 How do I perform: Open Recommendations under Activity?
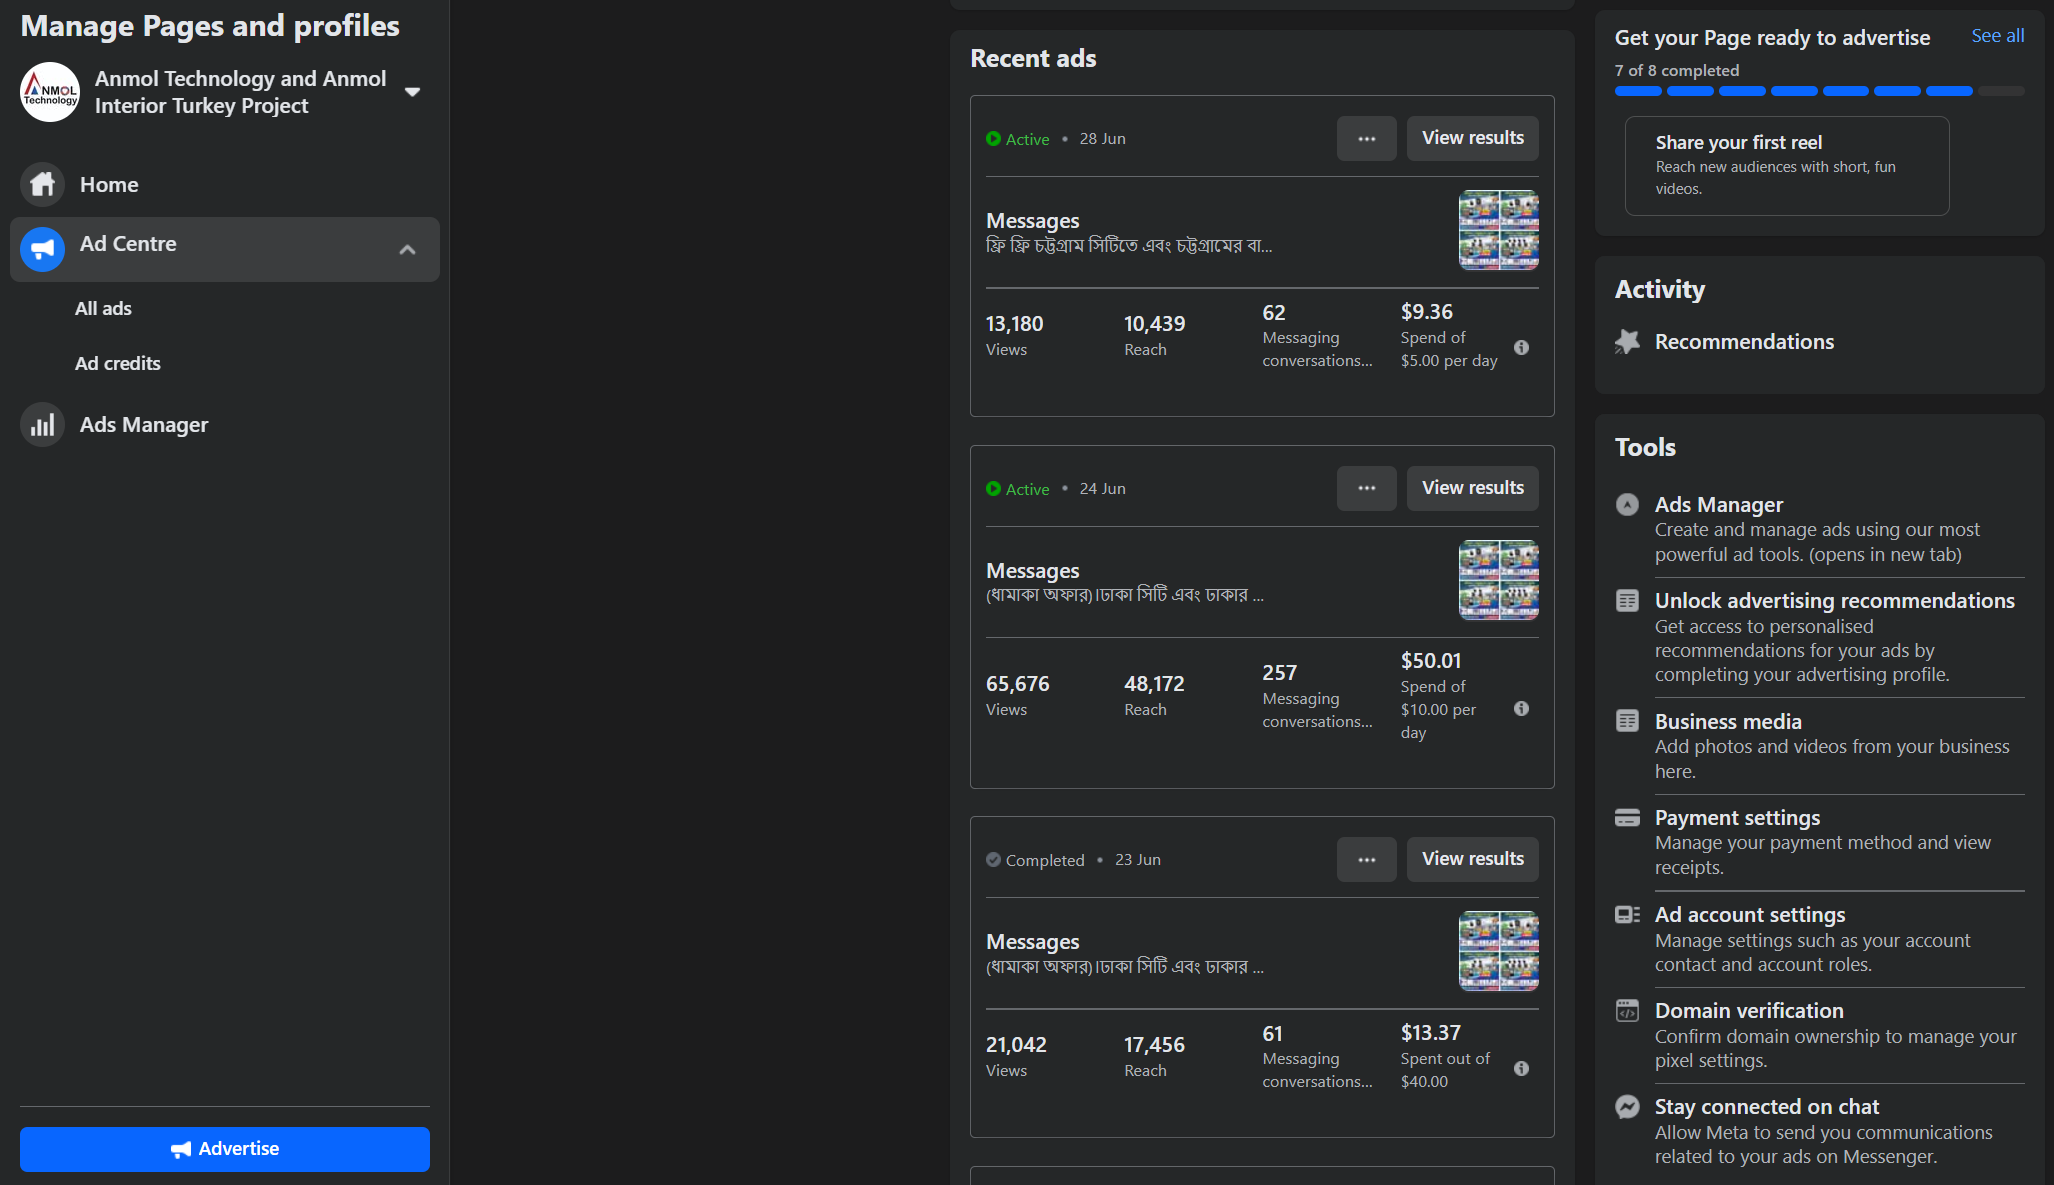point(1743,342)
